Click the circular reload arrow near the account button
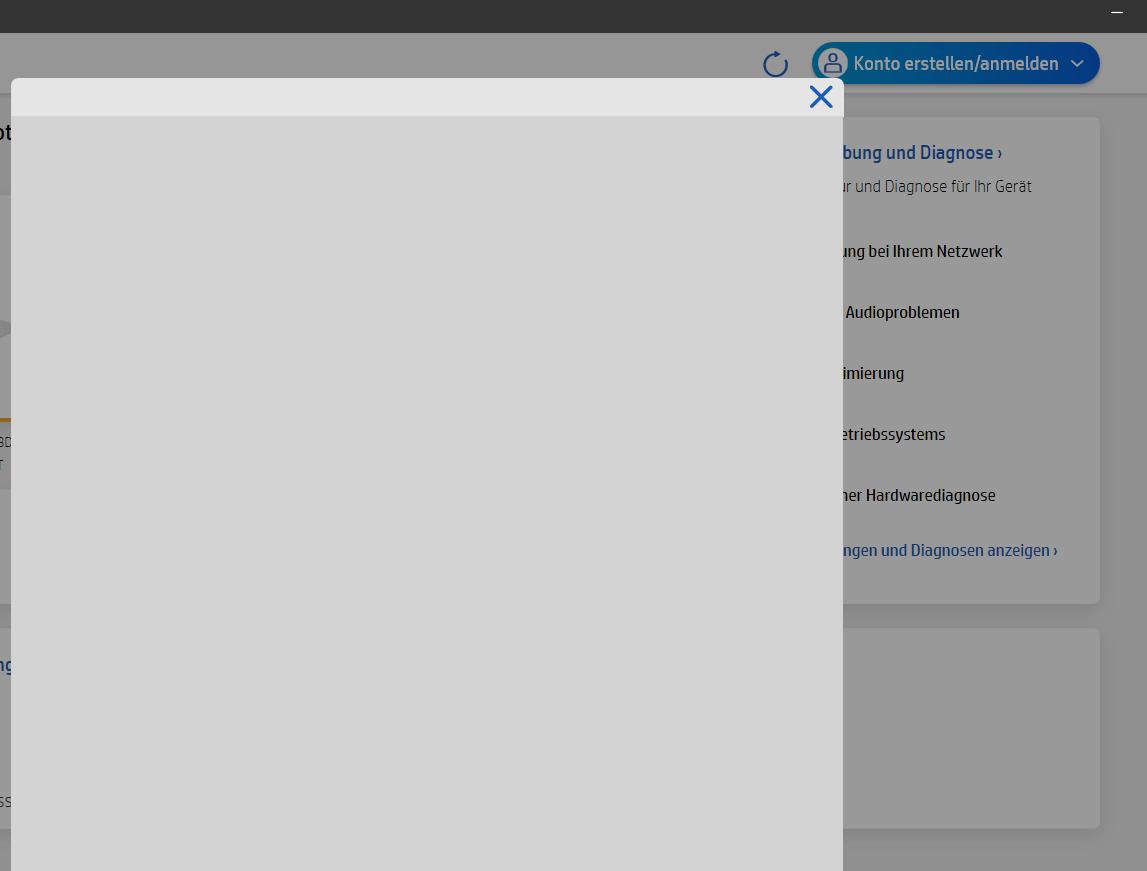The height and width of the screenshot is (871, 1147). tap(775, 63)
